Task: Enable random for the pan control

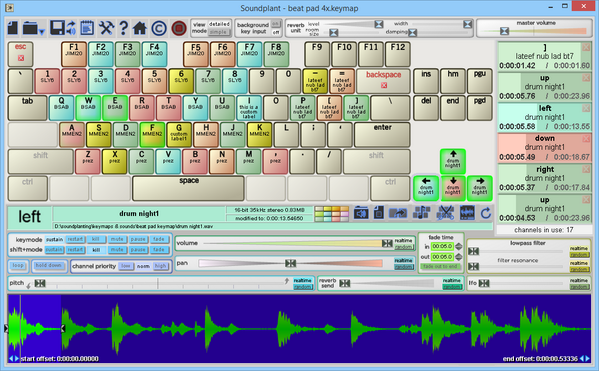Action: 404,267
